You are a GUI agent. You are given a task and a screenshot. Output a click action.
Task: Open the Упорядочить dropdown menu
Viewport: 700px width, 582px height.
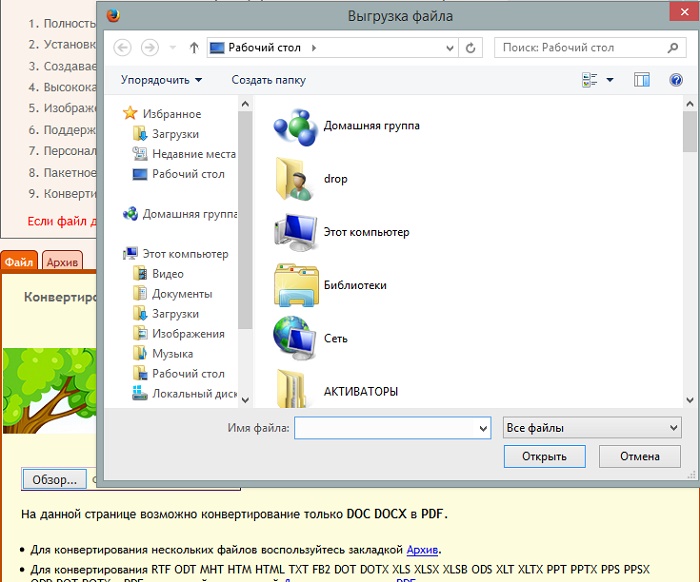coord(161,80)
